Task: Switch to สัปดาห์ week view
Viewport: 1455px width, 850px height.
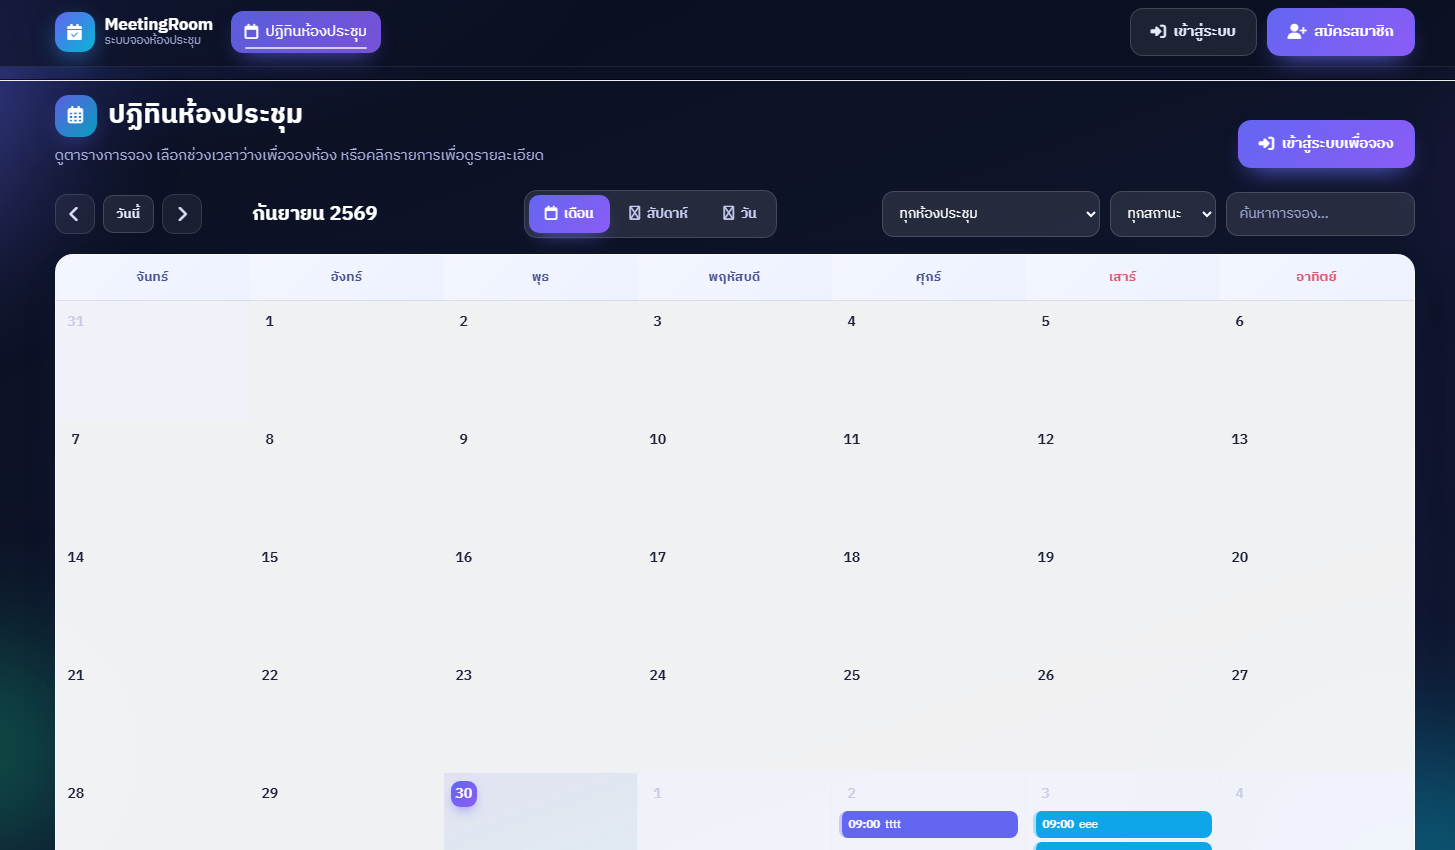Action: [658, 214]
